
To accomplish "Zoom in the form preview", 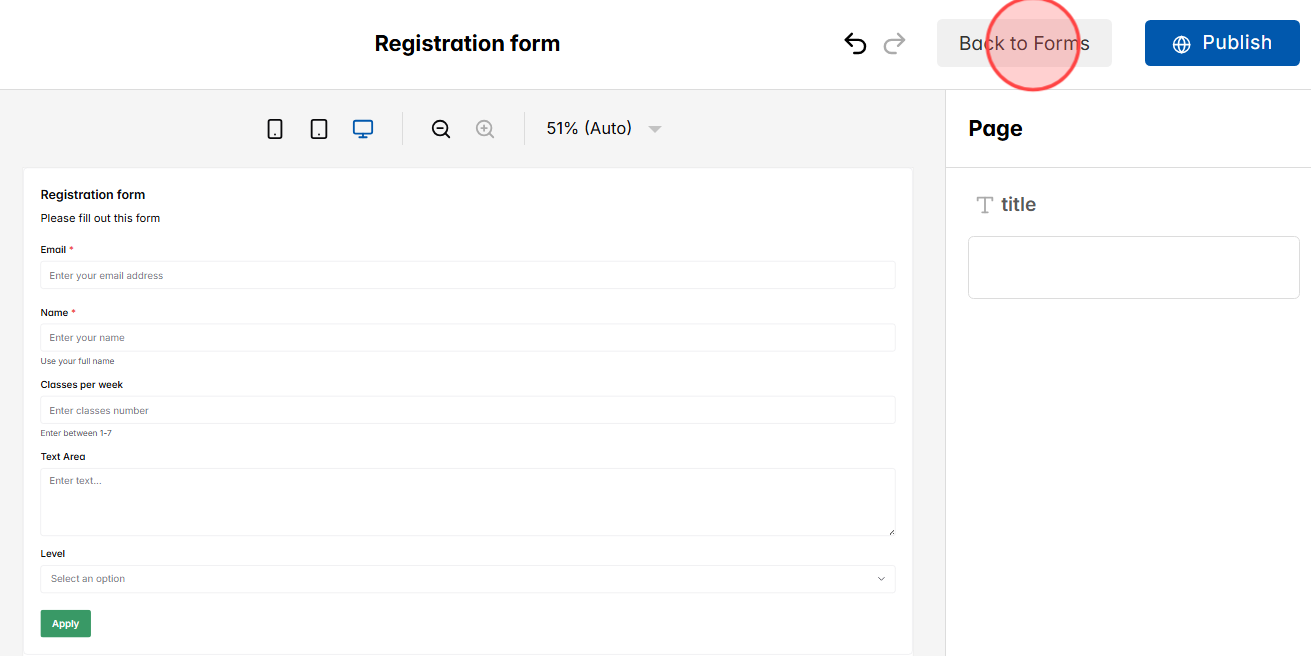I will click(485, 129).
